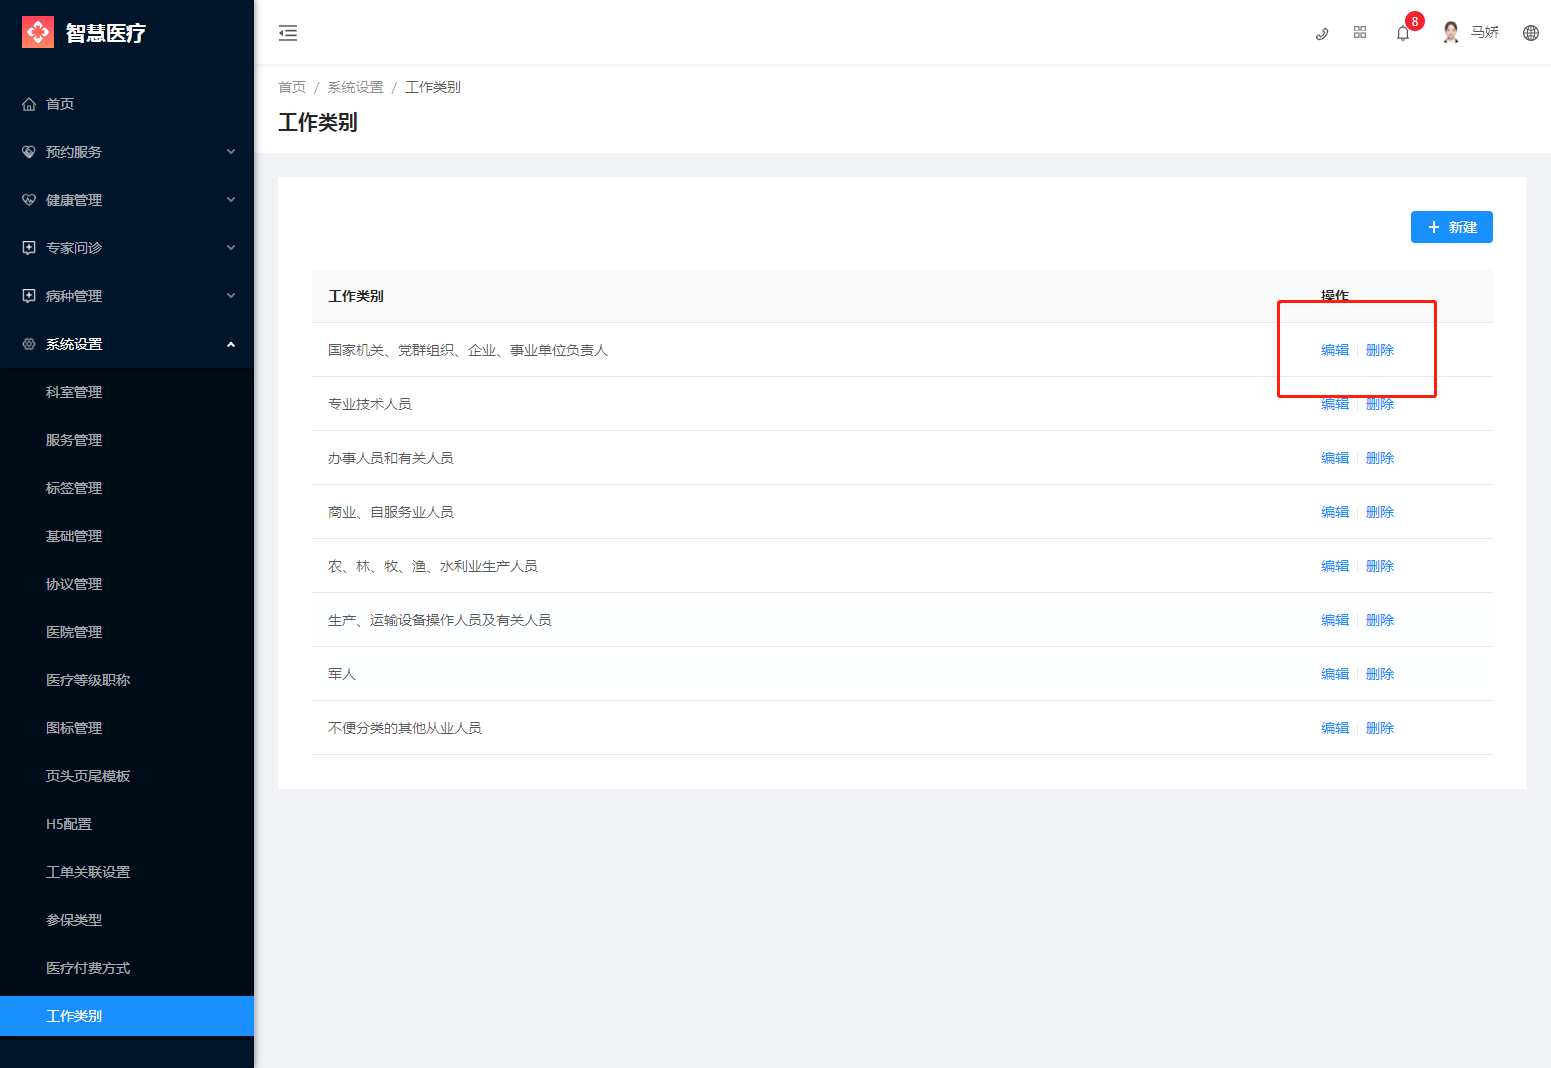Collapse sidebar using the menu fold icon

[288, 33]
